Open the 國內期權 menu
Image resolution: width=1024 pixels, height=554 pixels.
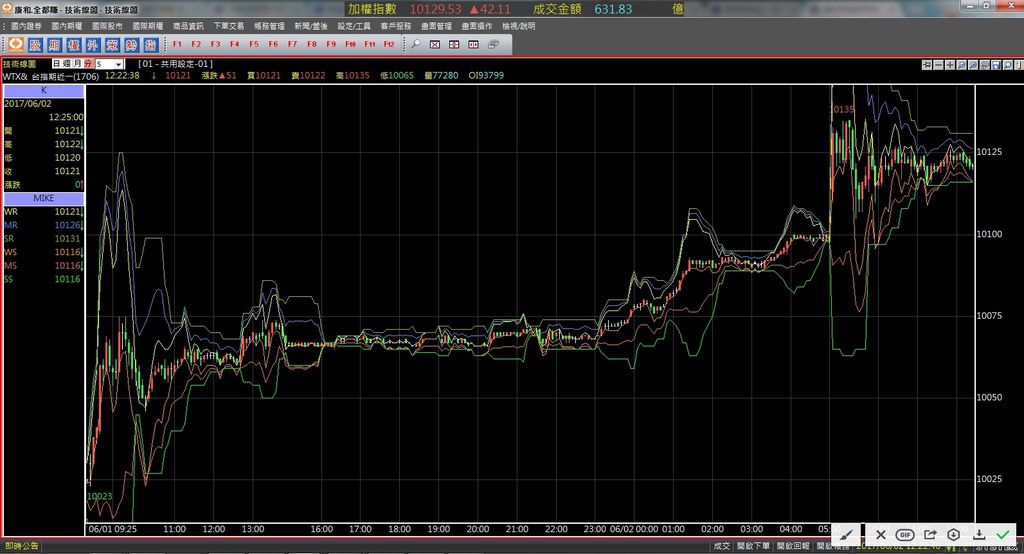coord(67,26)
